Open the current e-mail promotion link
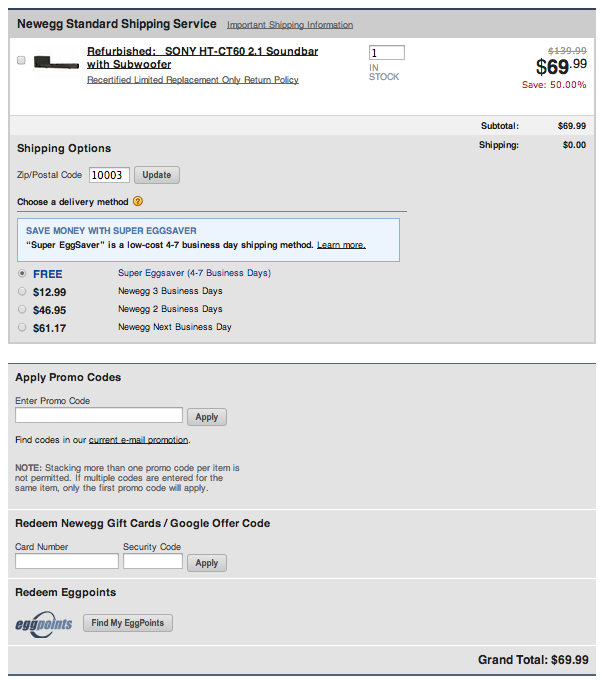 tap(138, 440)
